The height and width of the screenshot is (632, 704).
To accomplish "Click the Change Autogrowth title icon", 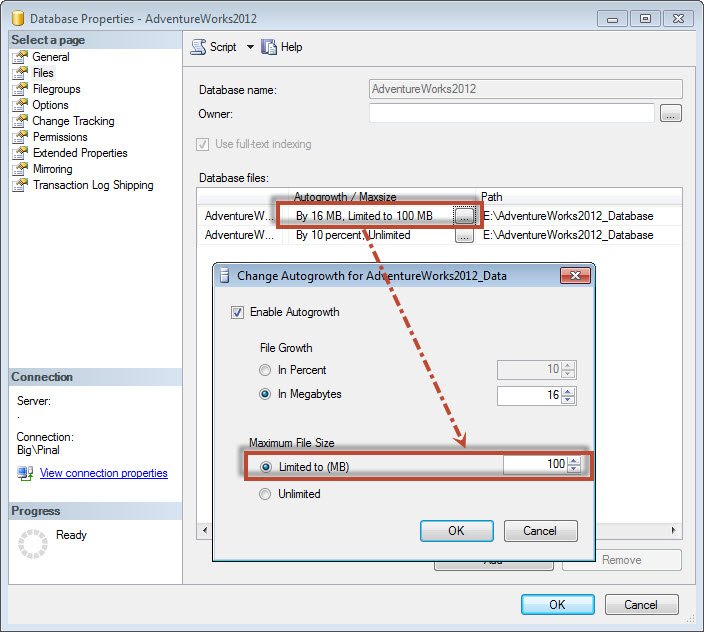I will click(x=225, y=275).
